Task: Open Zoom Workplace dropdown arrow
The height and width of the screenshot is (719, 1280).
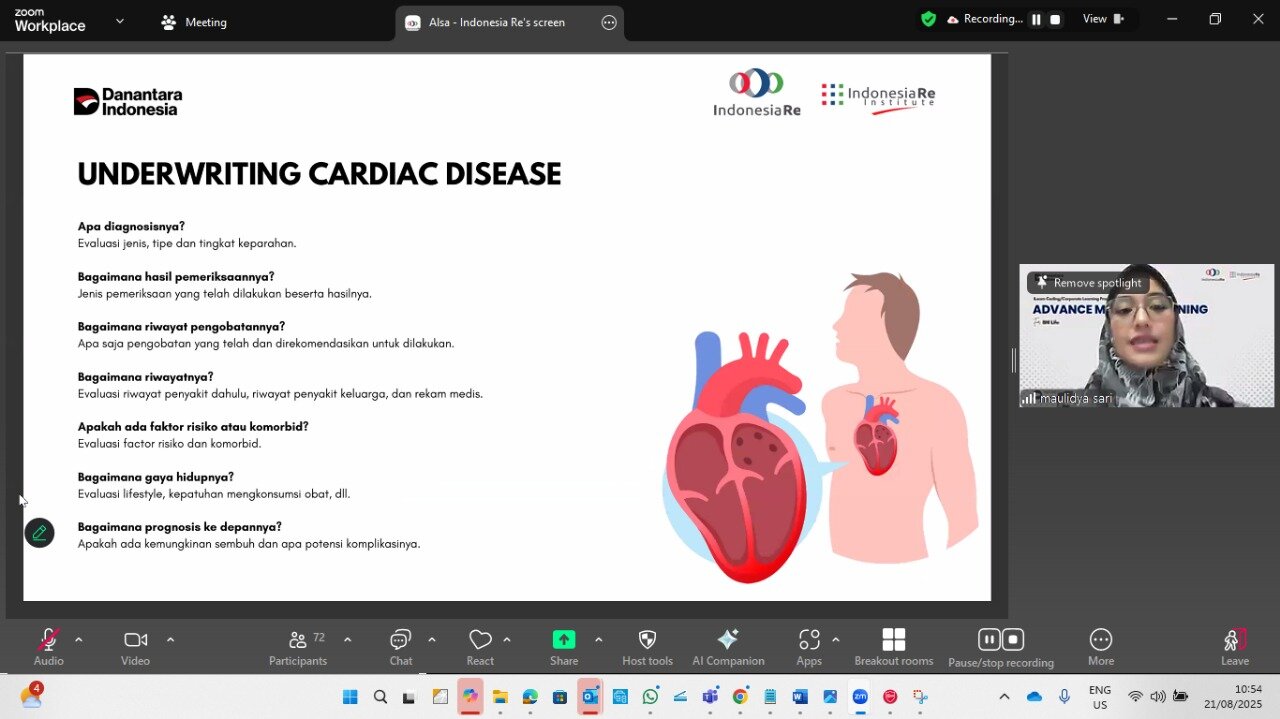Action: pos(120,21)
